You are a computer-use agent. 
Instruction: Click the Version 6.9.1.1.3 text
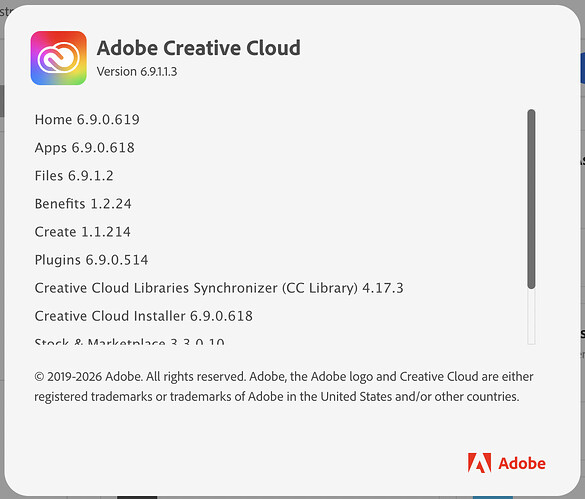[137, 72]
